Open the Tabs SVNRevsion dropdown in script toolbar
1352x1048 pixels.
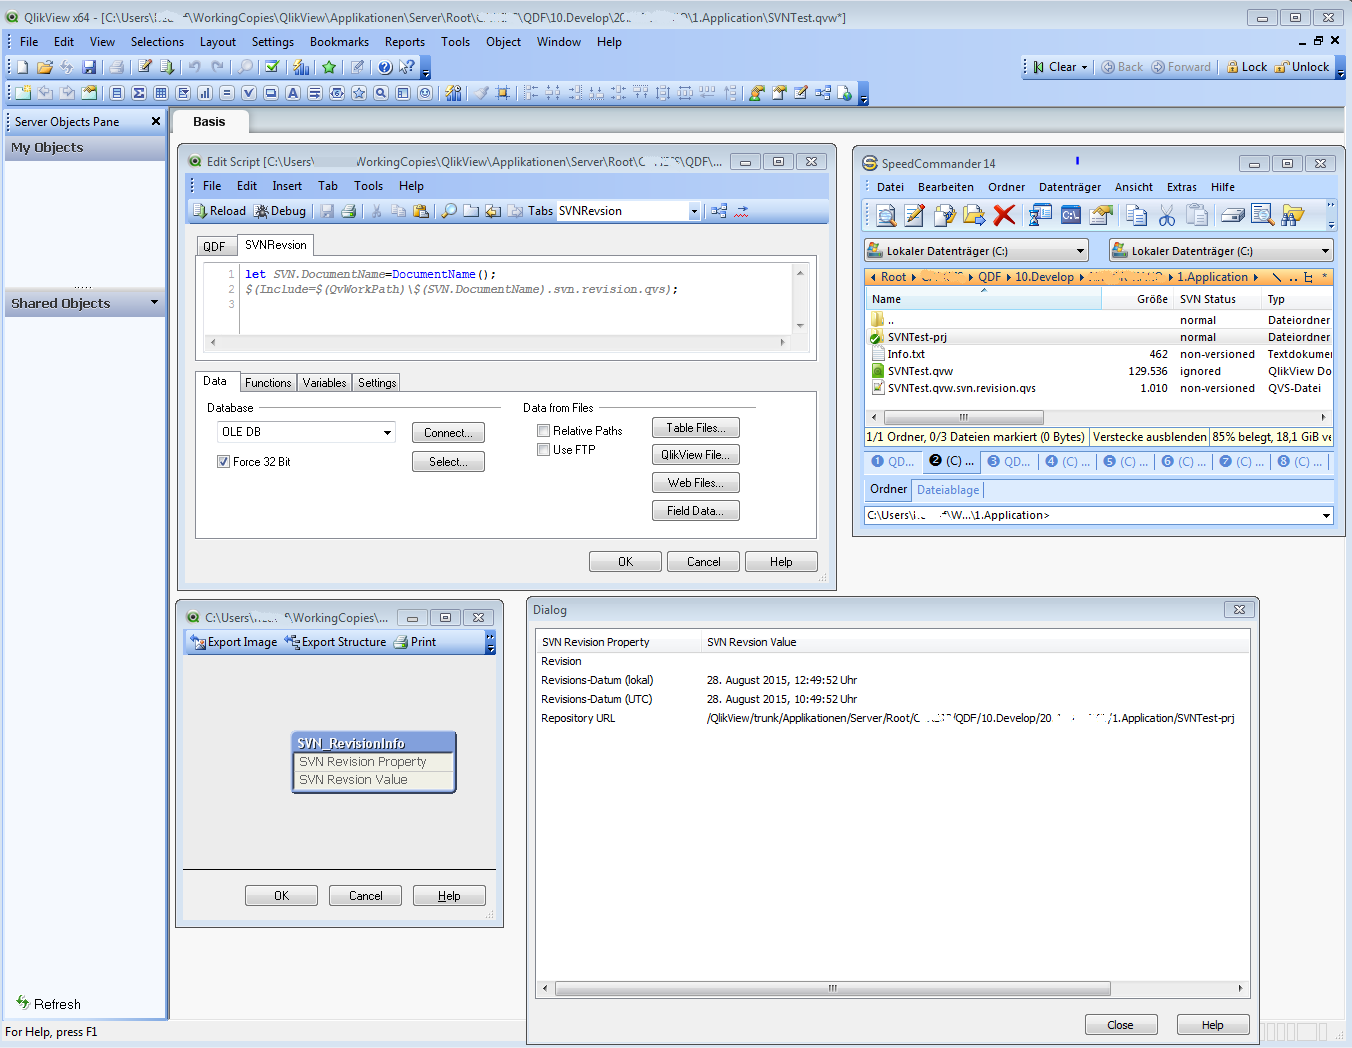click(694, 211)
